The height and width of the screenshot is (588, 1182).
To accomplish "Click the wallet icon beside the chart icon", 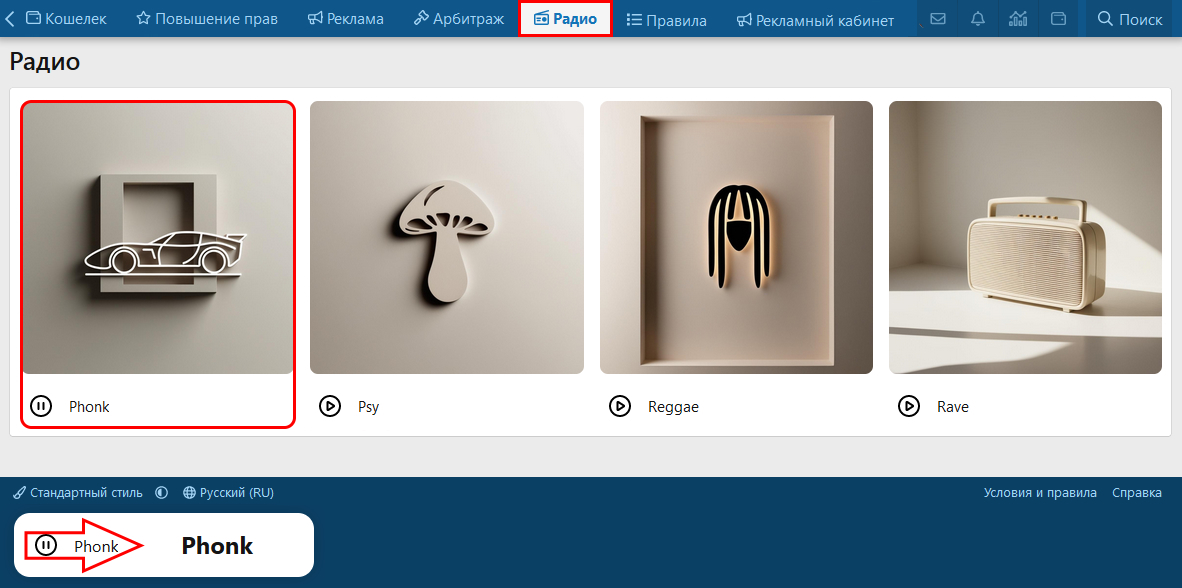I will [1058, 19].
